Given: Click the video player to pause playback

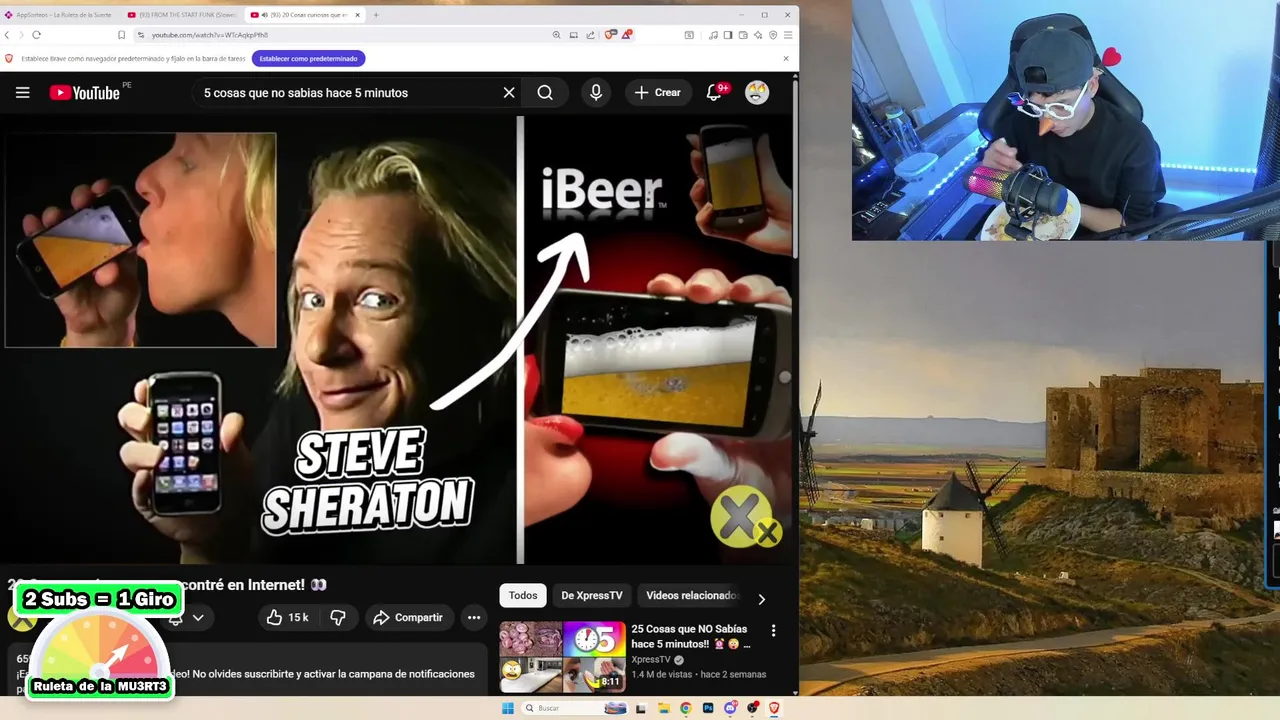Looking at the screenshot, I should click(396, 340).
